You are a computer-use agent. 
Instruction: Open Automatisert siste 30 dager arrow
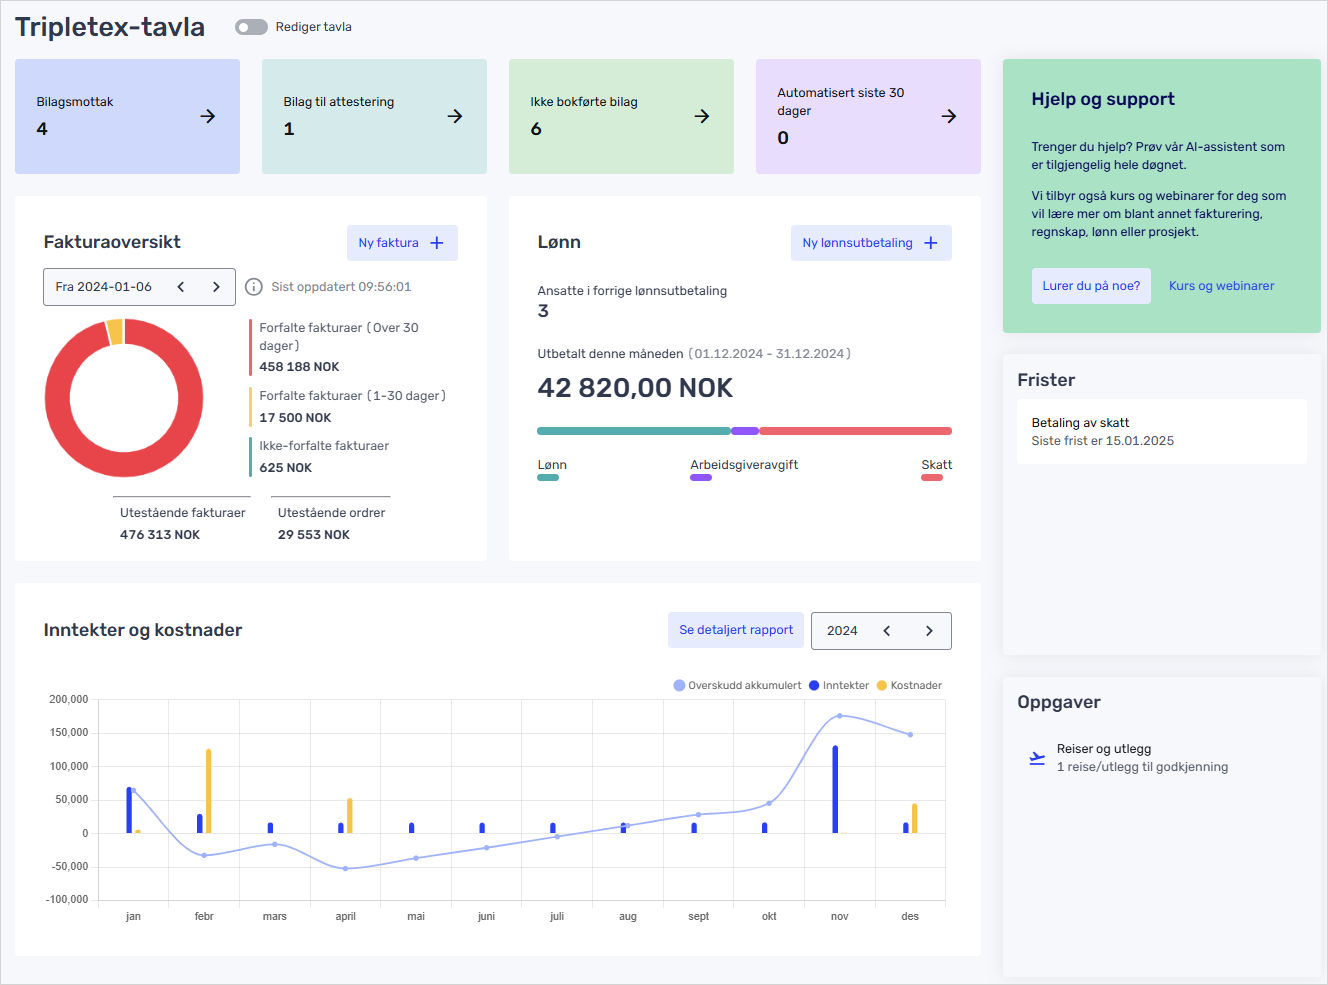point(949,116)
